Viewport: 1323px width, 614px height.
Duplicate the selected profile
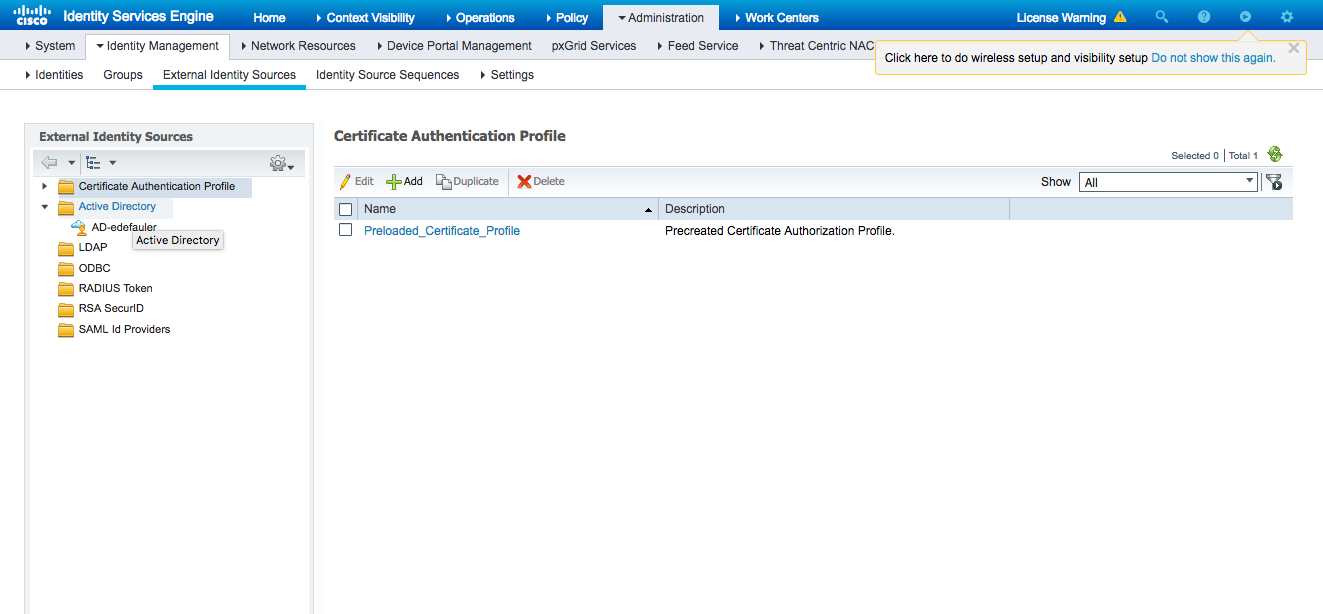[x=468, y=181]
